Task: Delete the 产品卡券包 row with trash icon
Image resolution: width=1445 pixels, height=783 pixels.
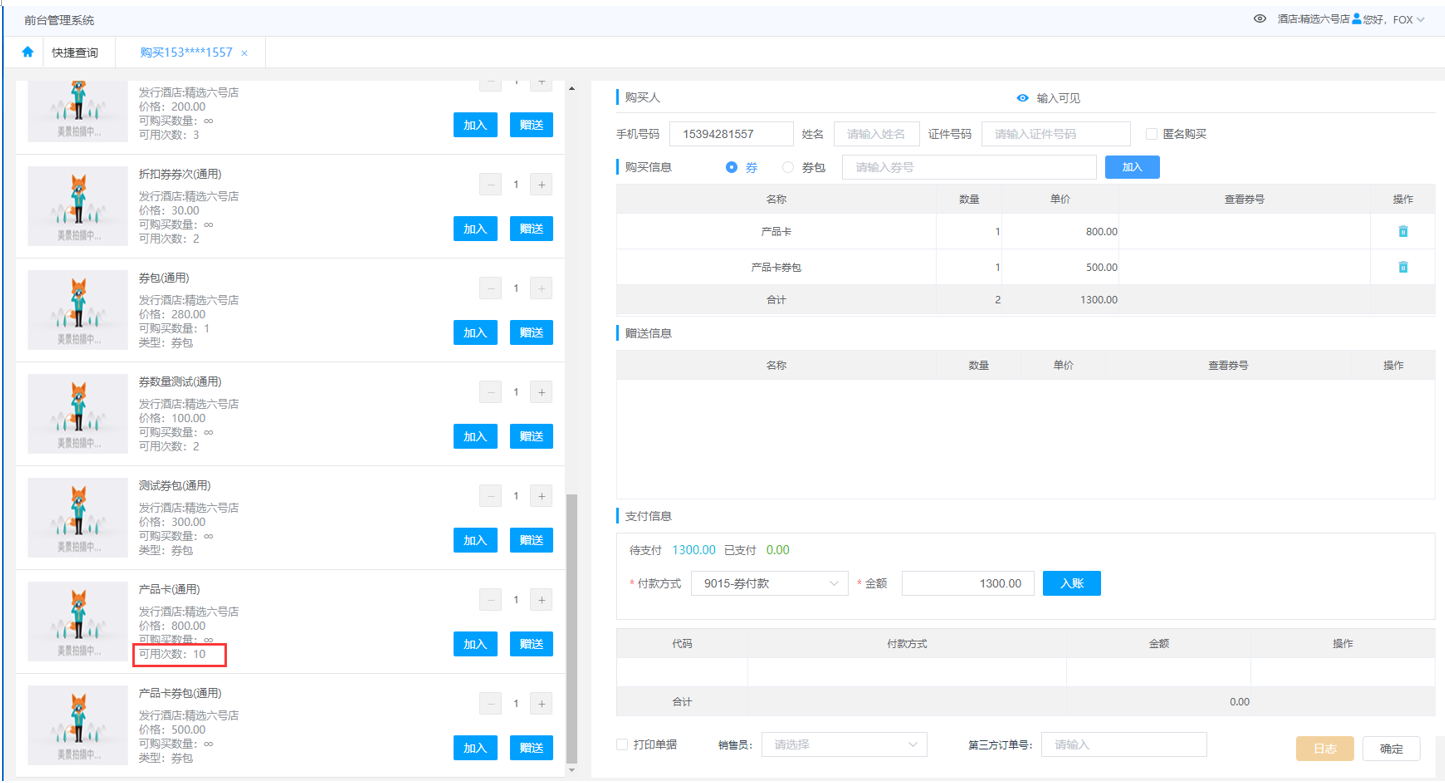Action: (1402, 267)
